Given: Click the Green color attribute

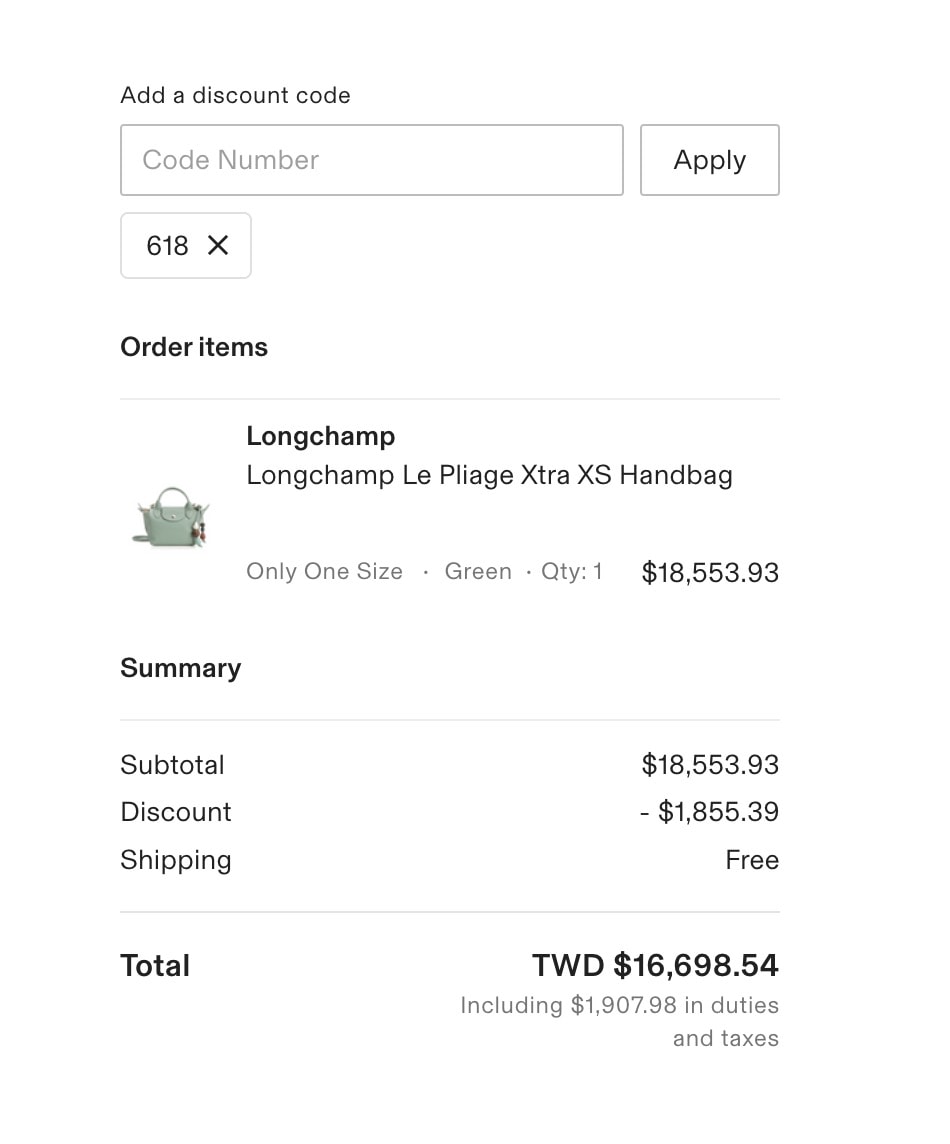Looking at the screenshot, I should click(478, 571).
